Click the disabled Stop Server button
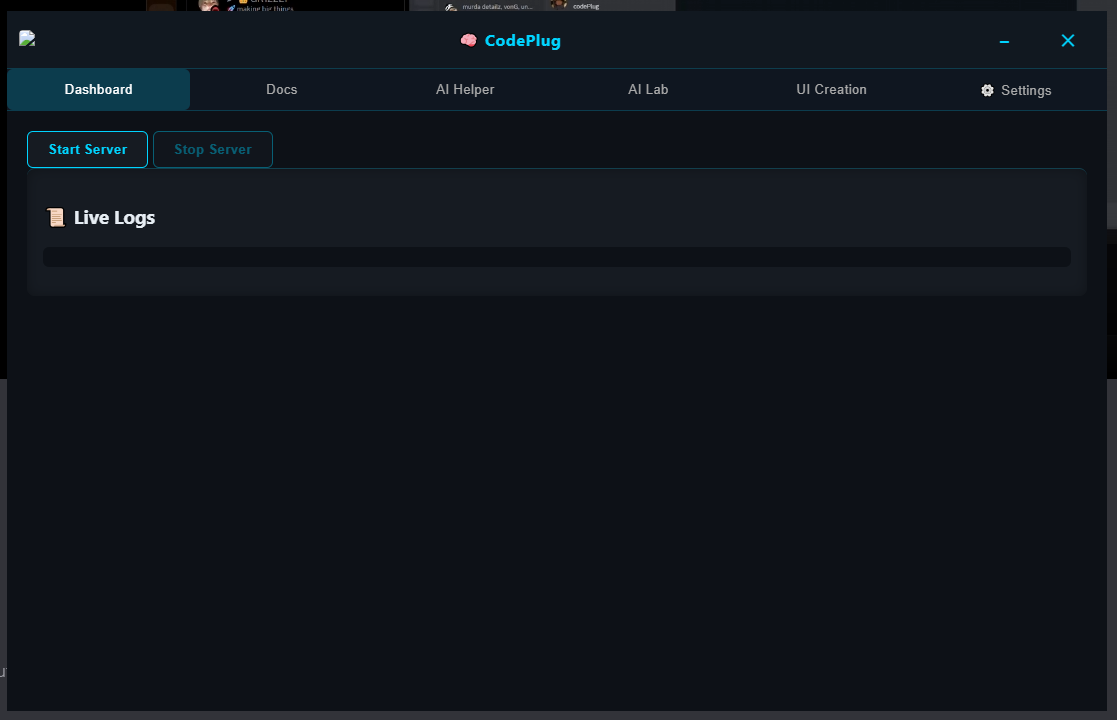 212,149
